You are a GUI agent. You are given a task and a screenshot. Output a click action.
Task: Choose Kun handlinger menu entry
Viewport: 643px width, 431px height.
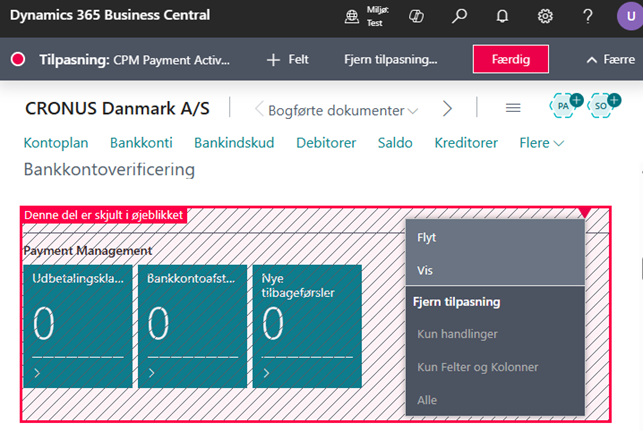(495, 334)
